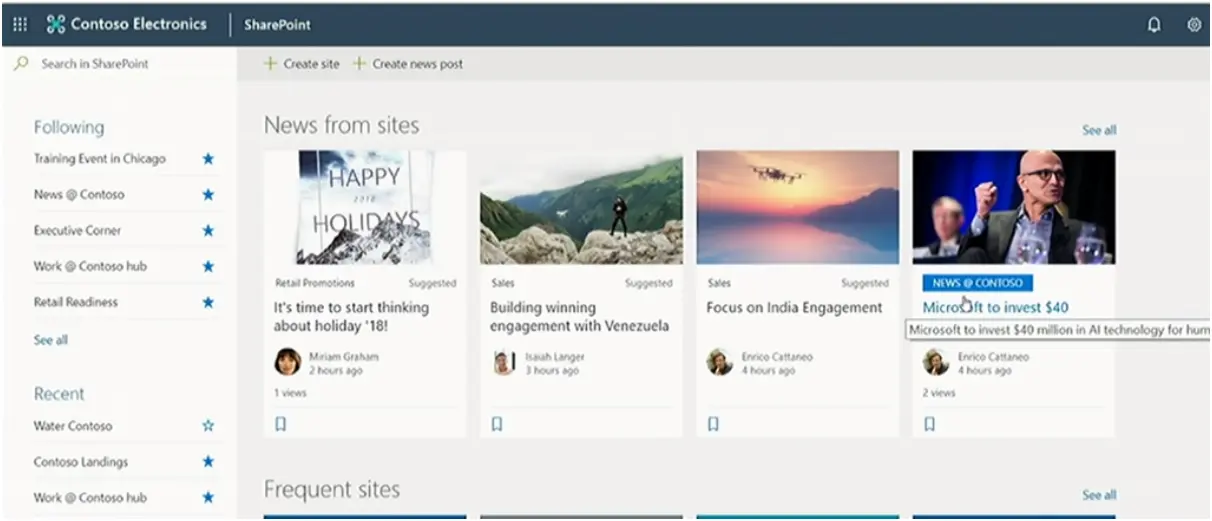Open Work @ Contoso hub under Following
Screen dimensions: 1212x521
[90, 267]
